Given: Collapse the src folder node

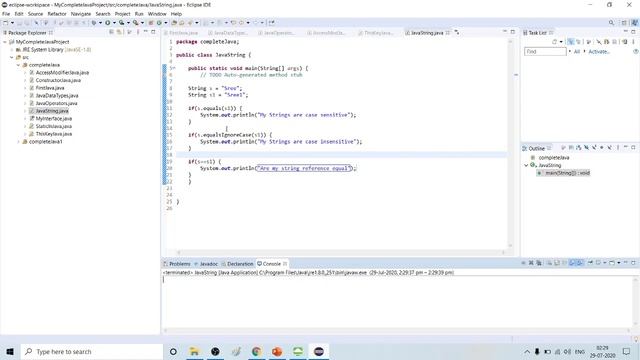Looking at the screenshot, I should tap(12, 57).
